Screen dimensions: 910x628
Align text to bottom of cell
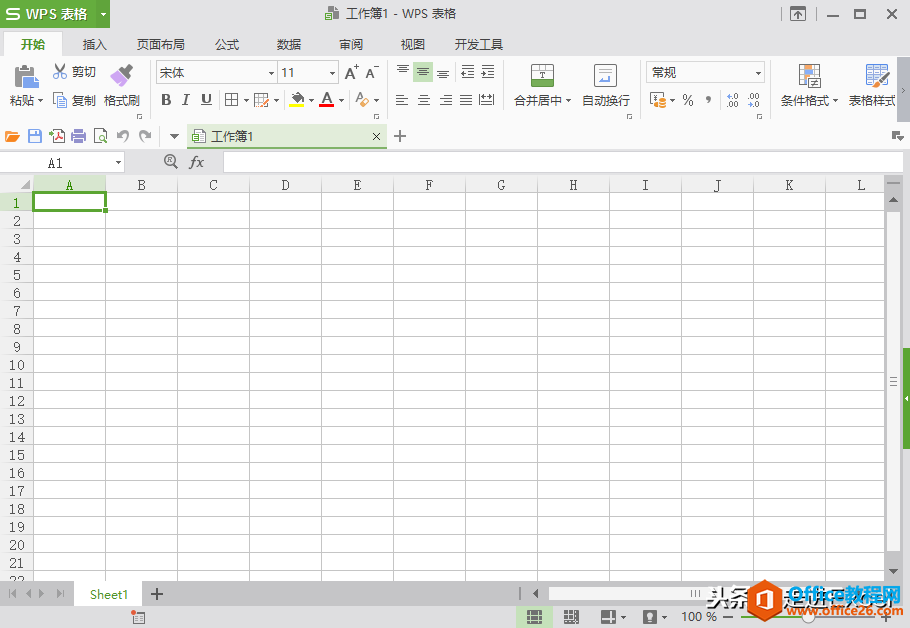443,72
